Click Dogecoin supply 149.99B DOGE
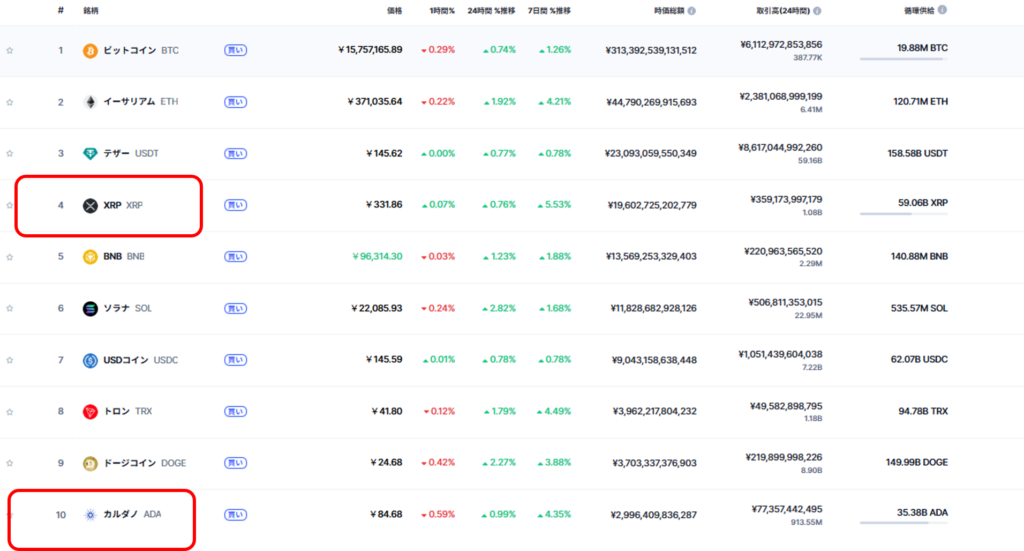The width and height of the screenshot is (1024, 551). coord(917,462)
